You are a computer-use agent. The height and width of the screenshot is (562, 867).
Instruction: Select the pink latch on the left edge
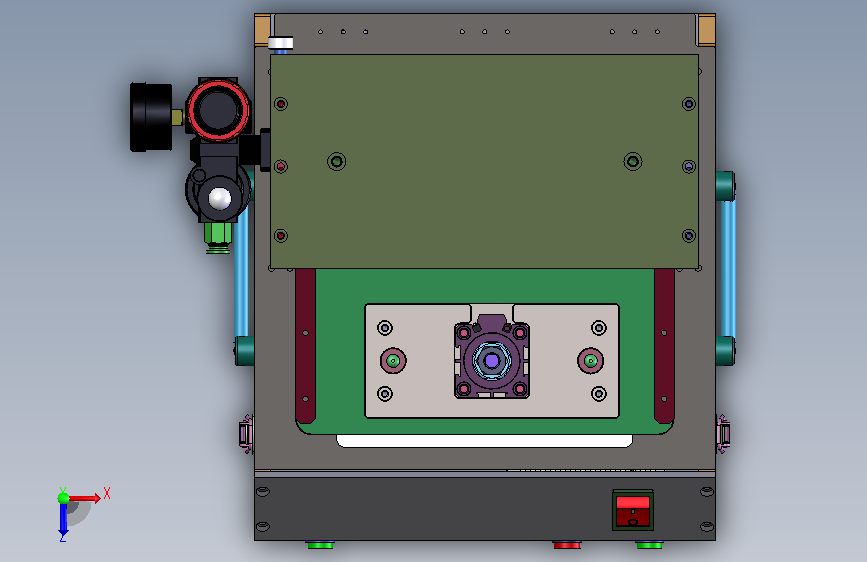[246, 434]
